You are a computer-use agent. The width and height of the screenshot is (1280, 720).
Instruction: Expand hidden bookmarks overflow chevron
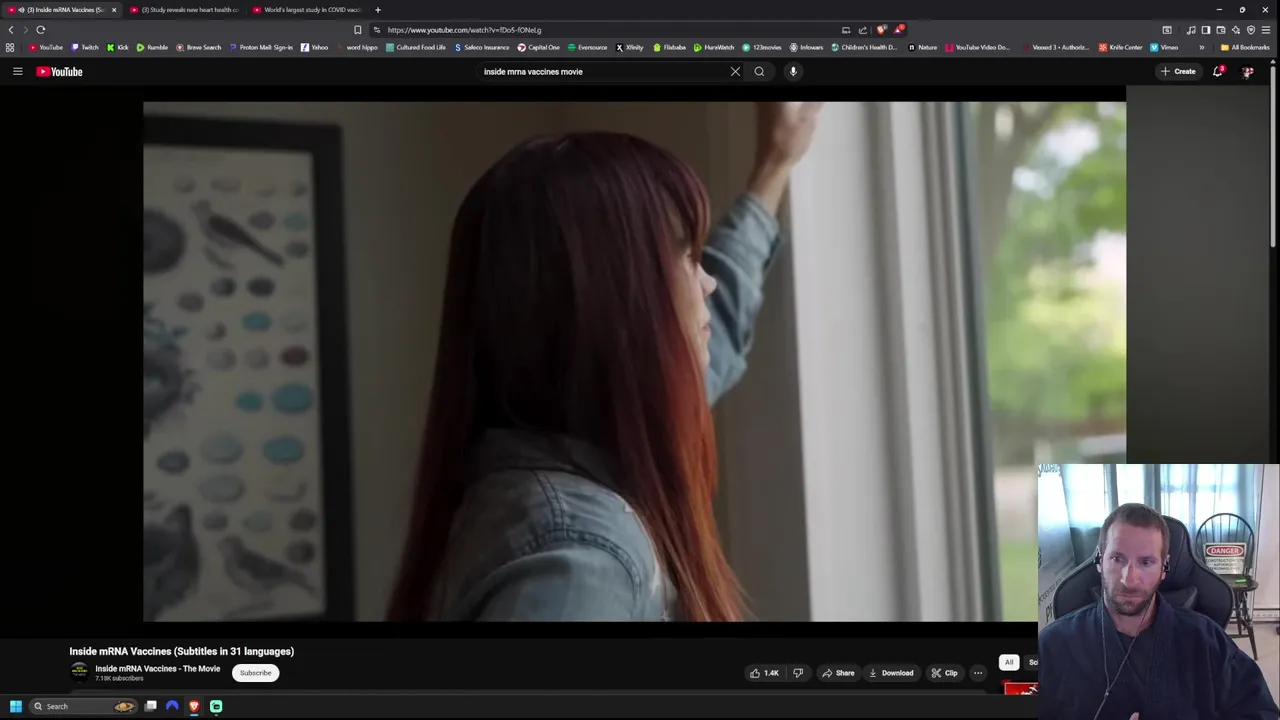pyautogui.click(x=1201, y=47)
